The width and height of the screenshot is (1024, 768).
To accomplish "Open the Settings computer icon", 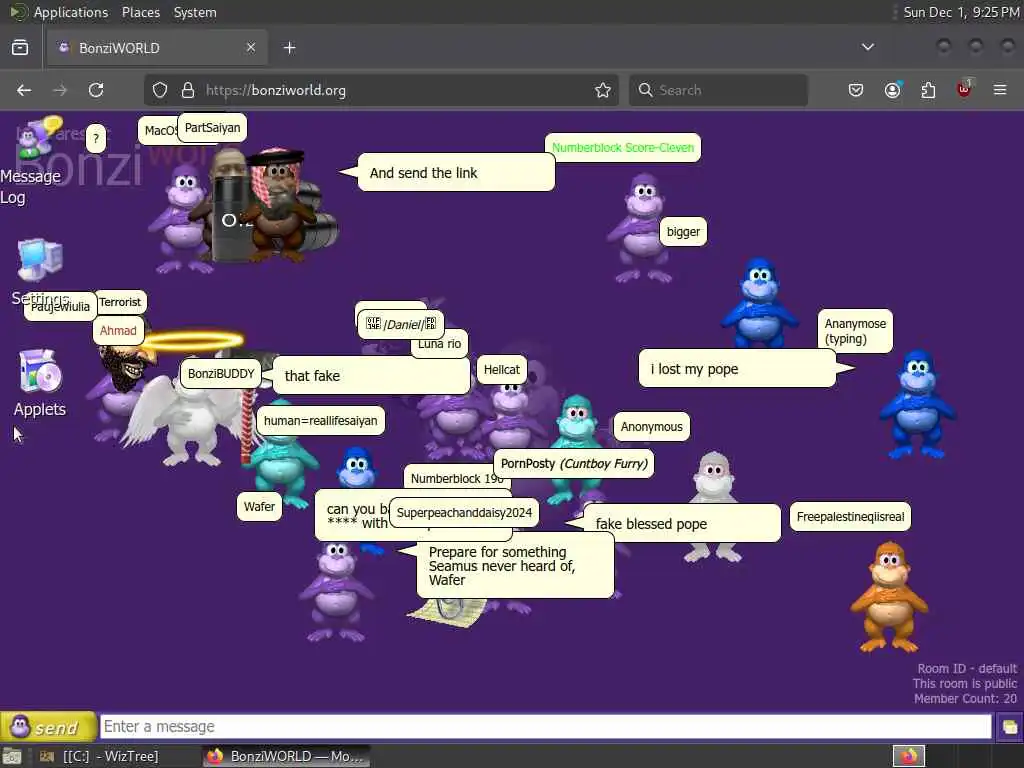I will [x=40, y=260].
